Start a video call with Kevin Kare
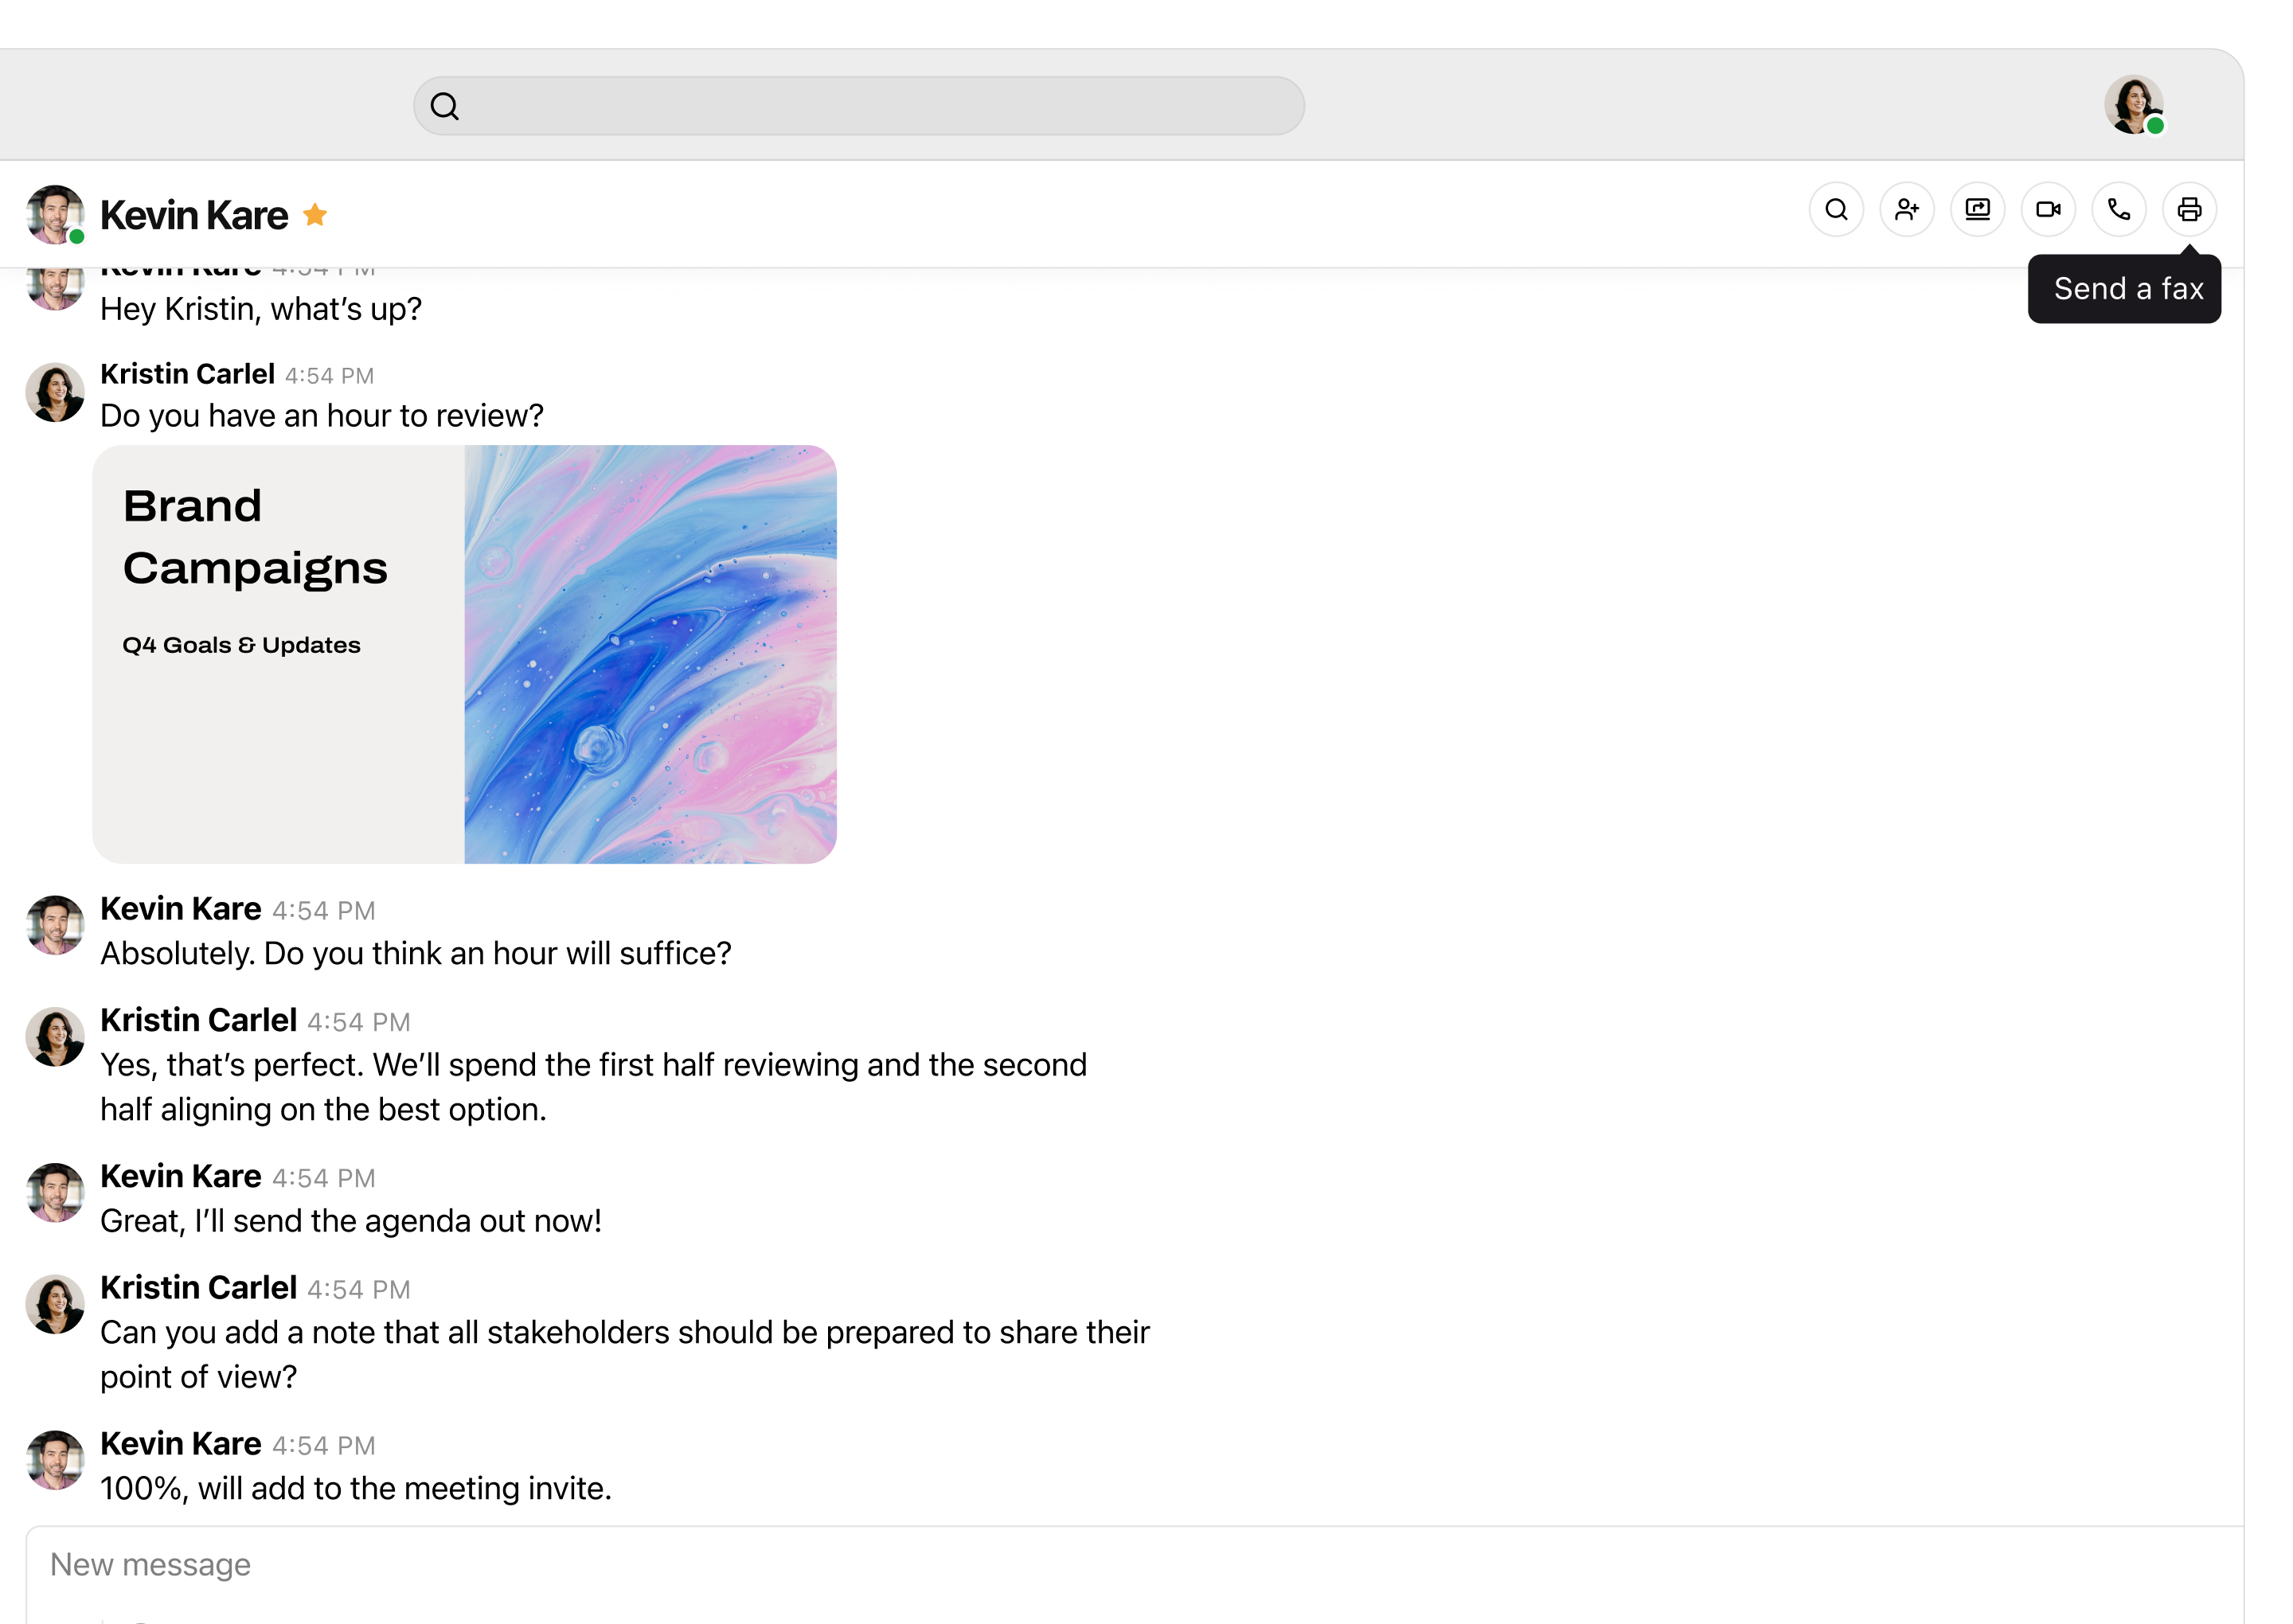Screen dimensions: 2293x1624 pyautogui.click(x=2048, y=210)
